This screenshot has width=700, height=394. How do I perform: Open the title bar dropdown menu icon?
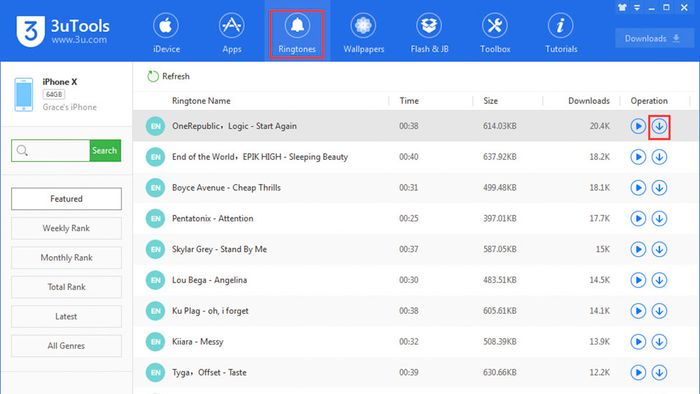coord(637,8)
